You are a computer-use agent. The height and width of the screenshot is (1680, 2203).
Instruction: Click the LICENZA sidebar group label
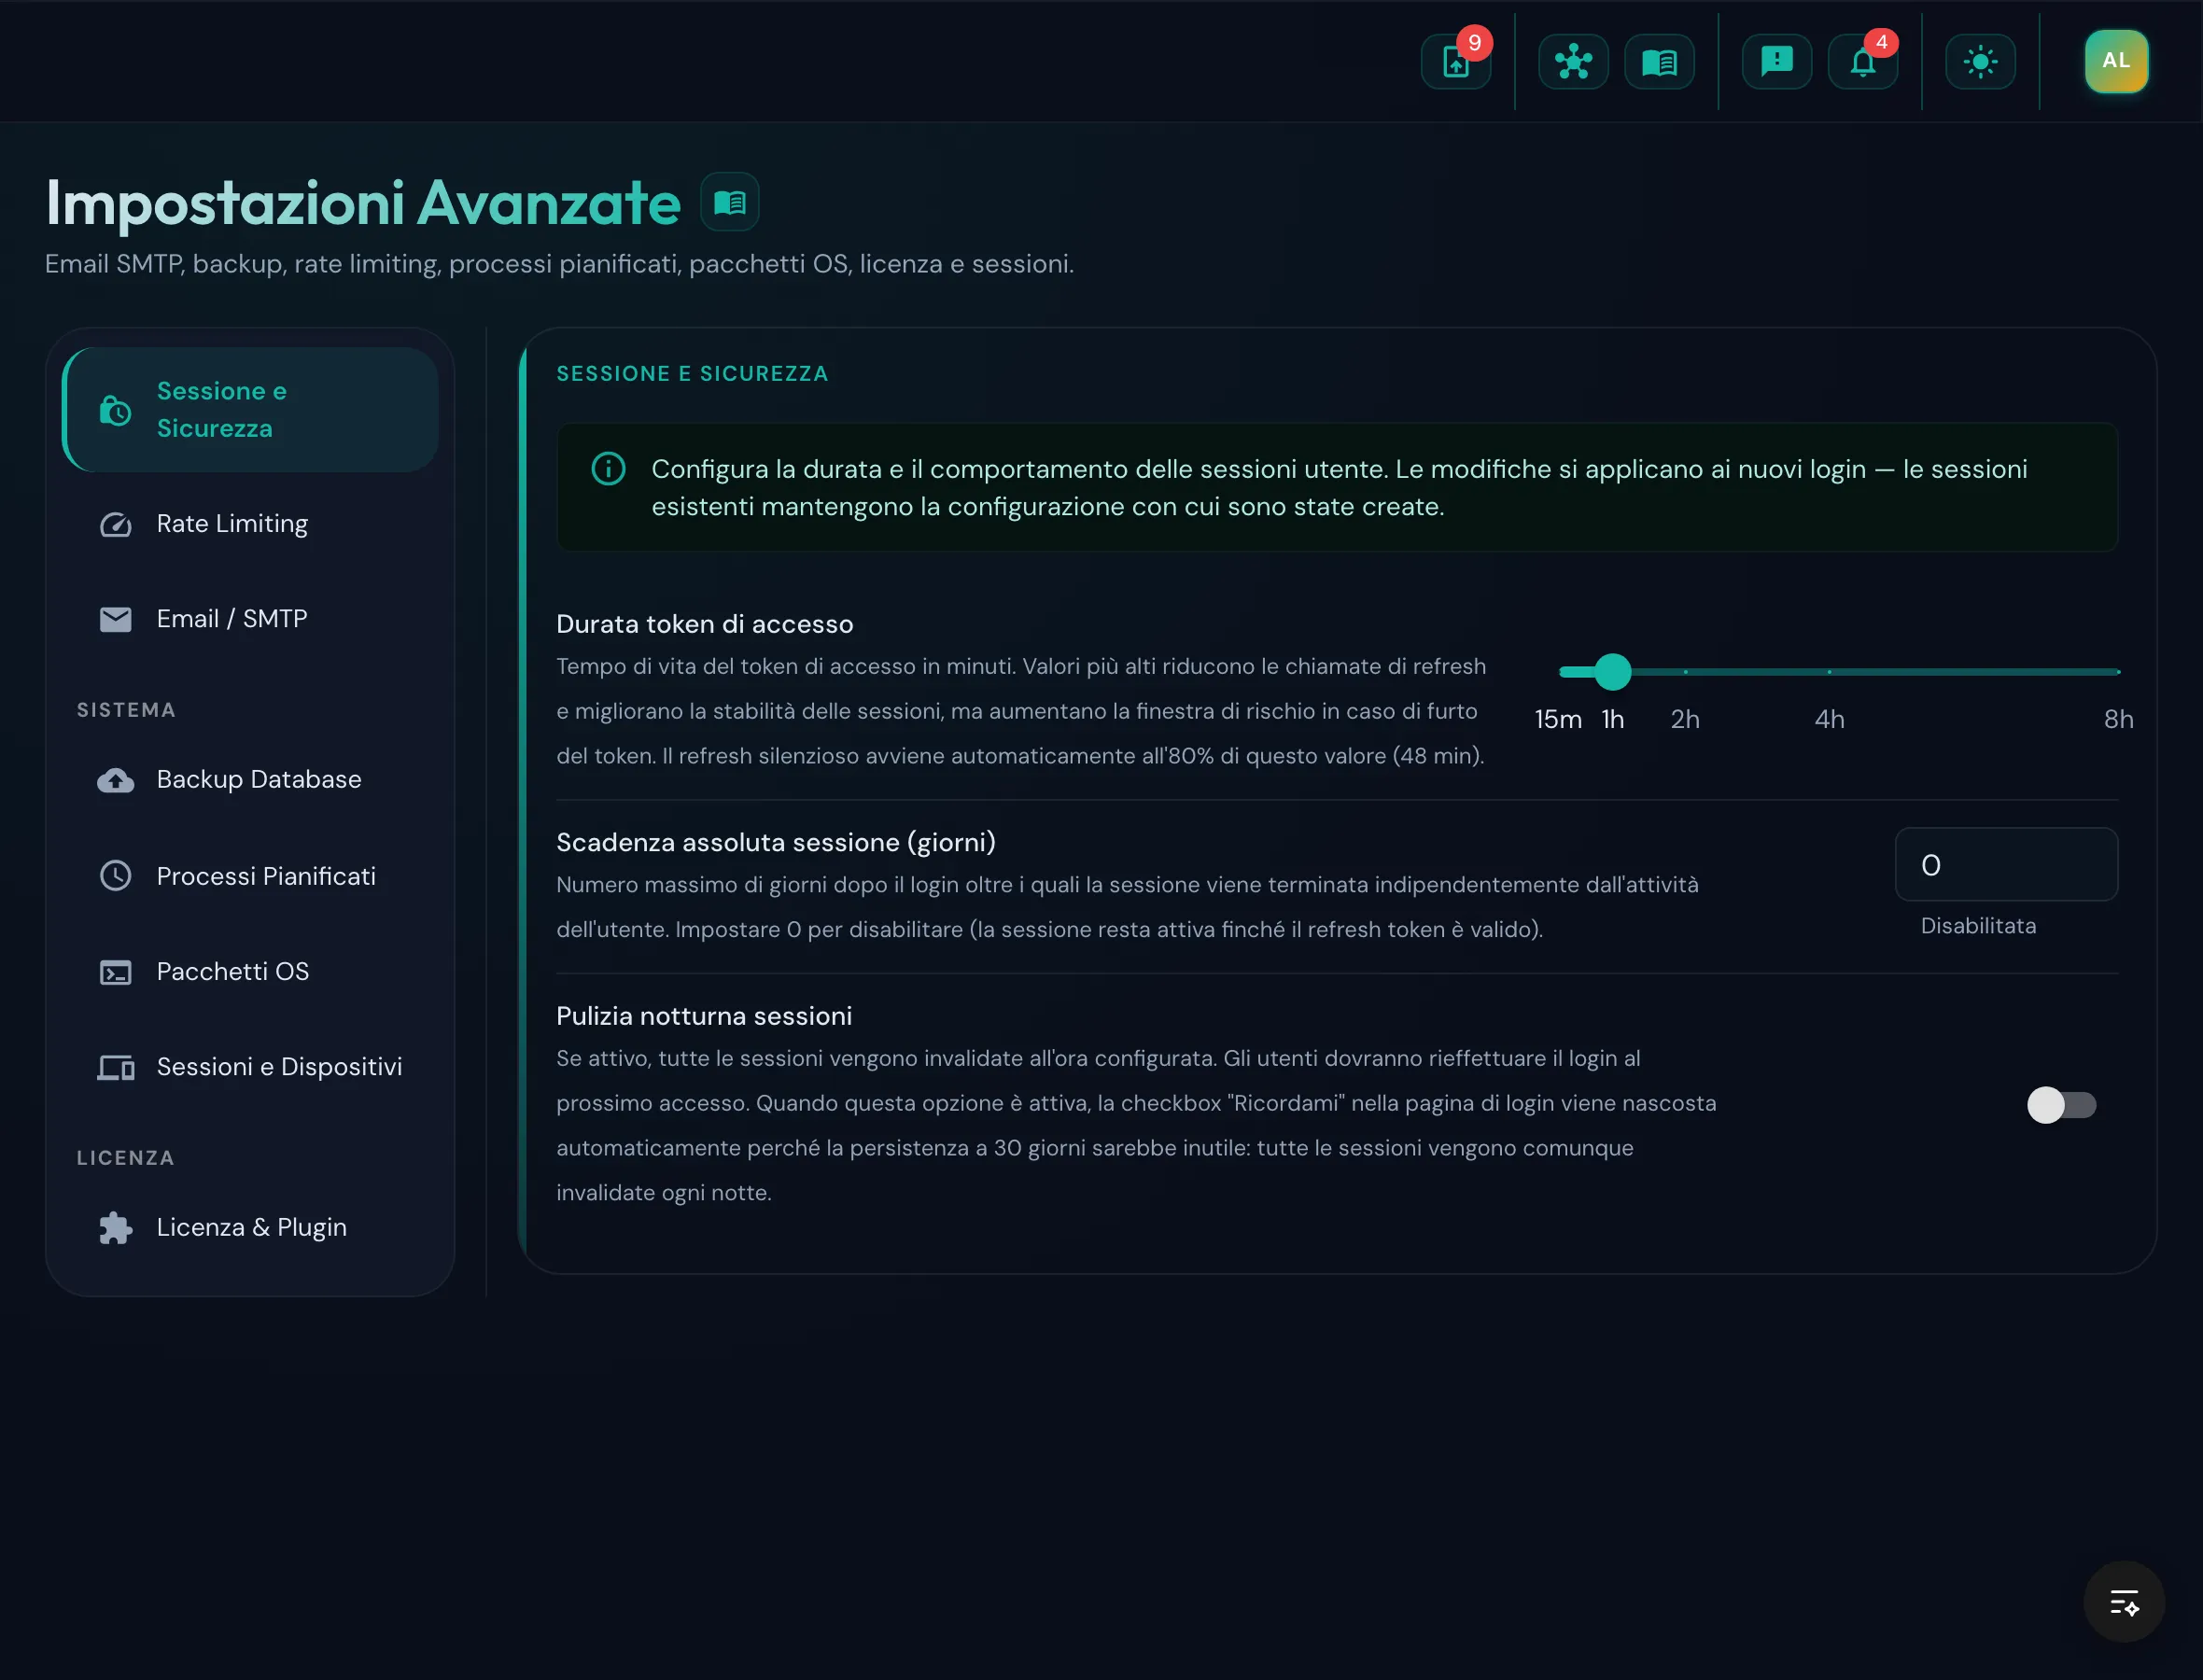pyautogui.click(x=126, y=1158)
